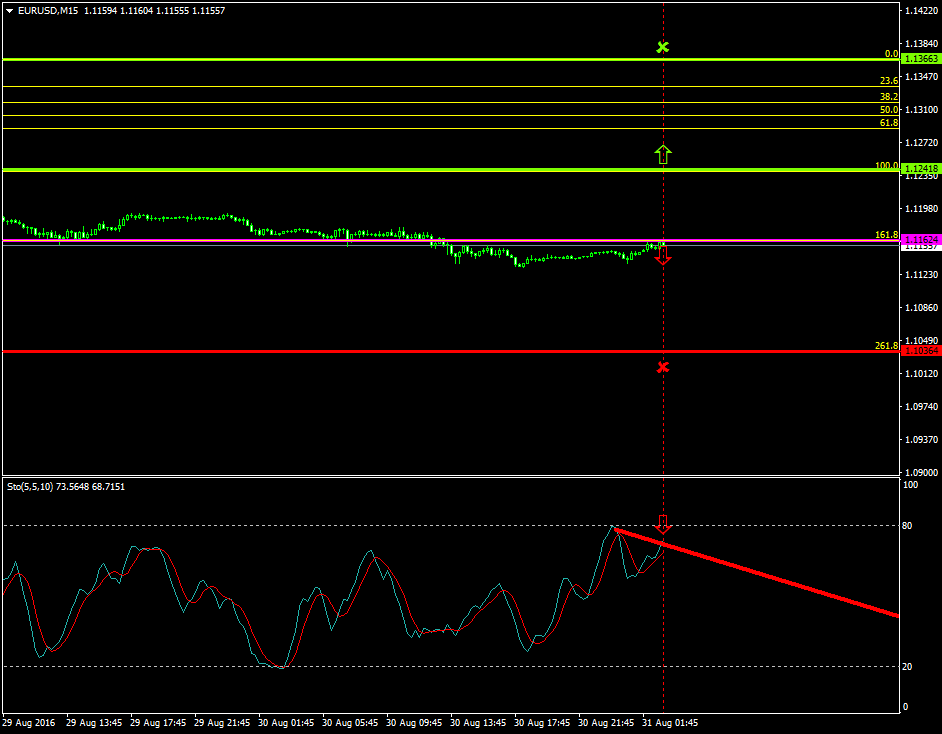Click the green X marker above the top line

[x=662, y=47]
